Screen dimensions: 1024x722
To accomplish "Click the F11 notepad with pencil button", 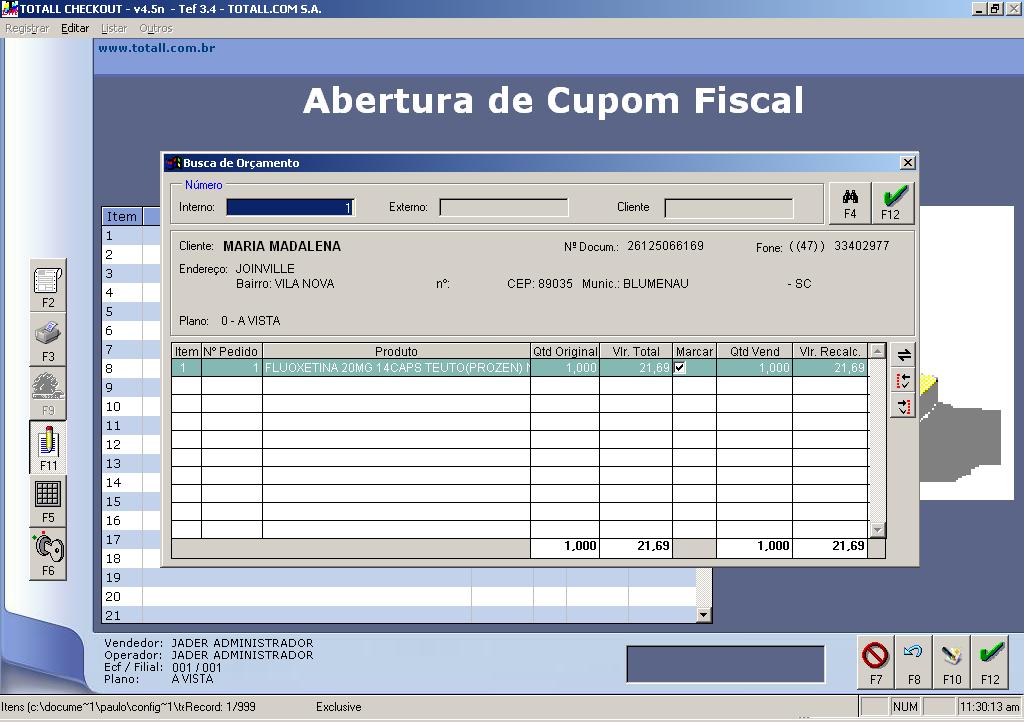I will click(x=48, y=447).
